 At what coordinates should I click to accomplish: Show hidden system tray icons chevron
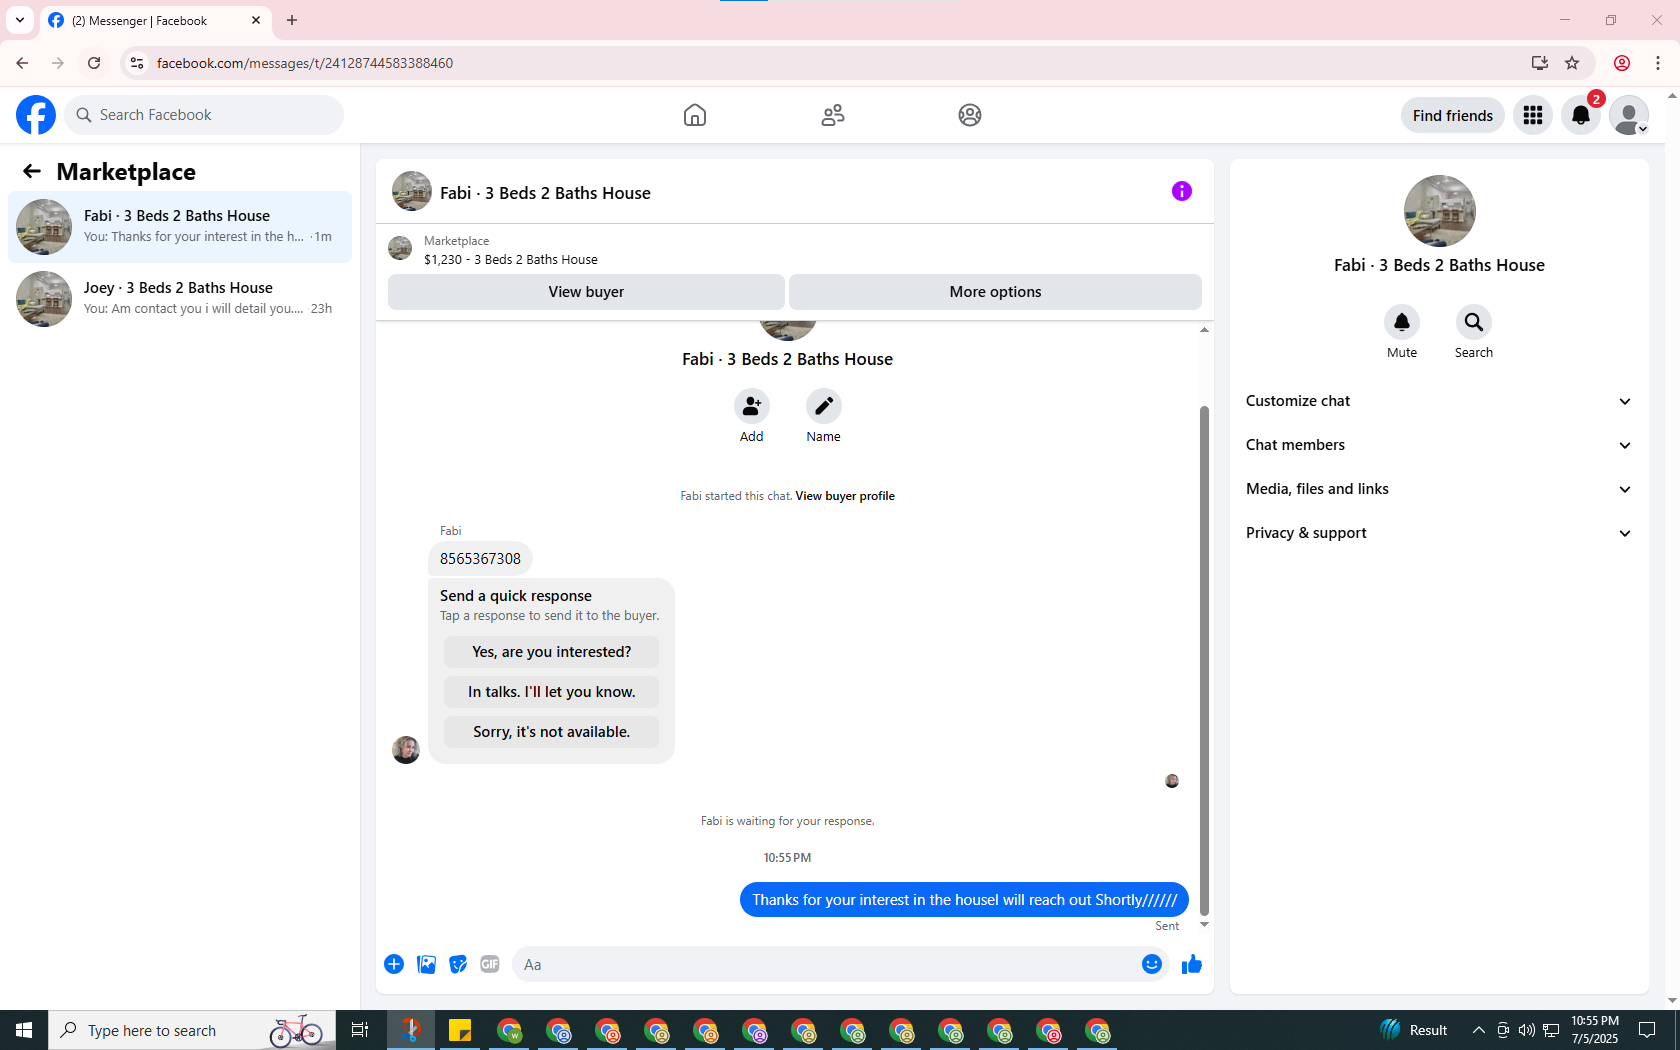tap(1478, 1030)
